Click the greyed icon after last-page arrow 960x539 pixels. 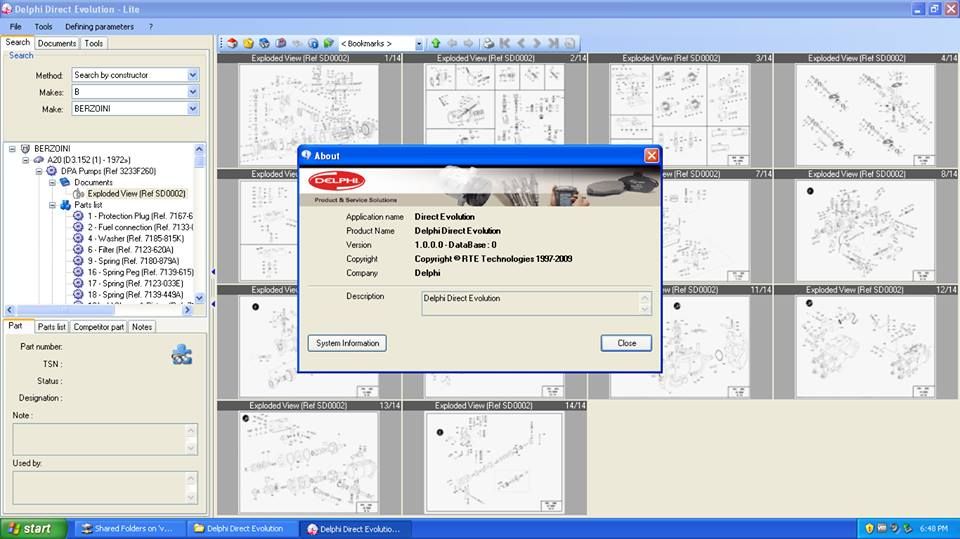pyautogui.click(x=570, y=43)
